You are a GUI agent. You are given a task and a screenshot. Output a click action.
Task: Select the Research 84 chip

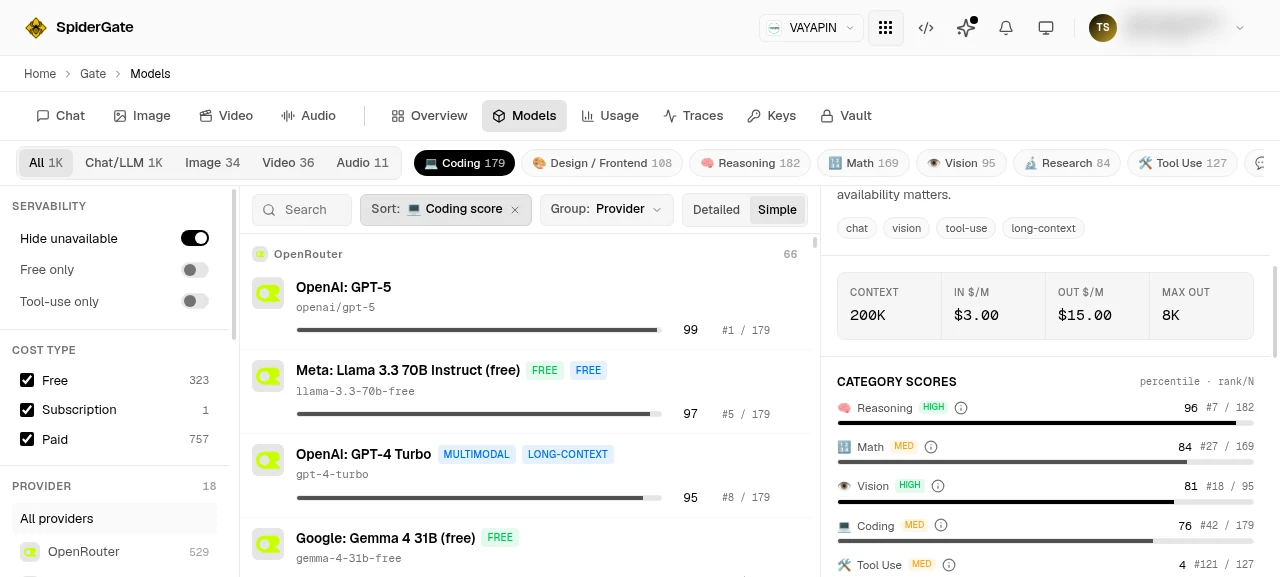[x=1067, y=163]
